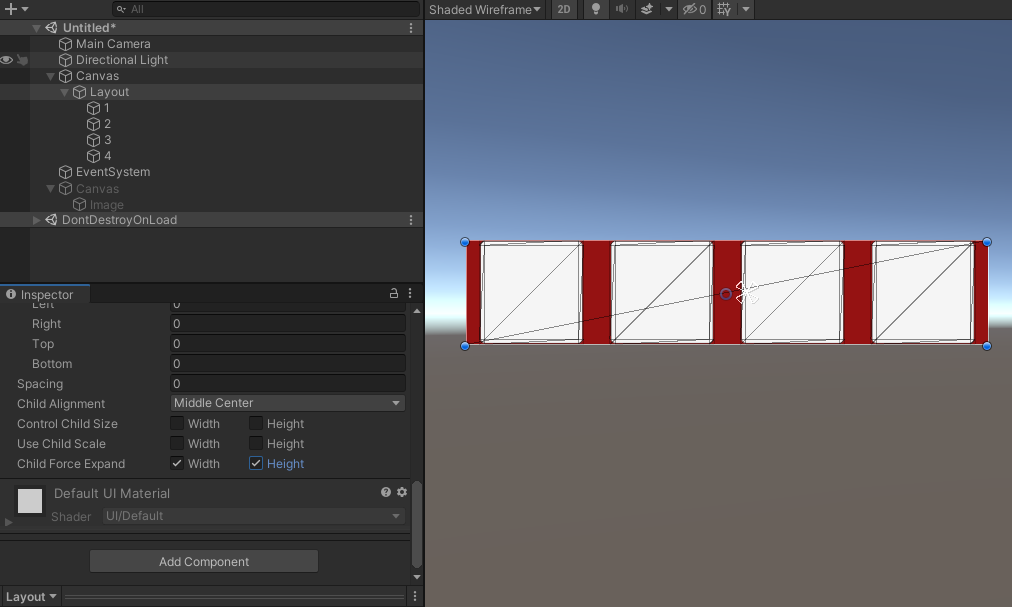Click Main Camera cube icon
Viewport: 1012px width, 607px height.
[x=65, y=44]
